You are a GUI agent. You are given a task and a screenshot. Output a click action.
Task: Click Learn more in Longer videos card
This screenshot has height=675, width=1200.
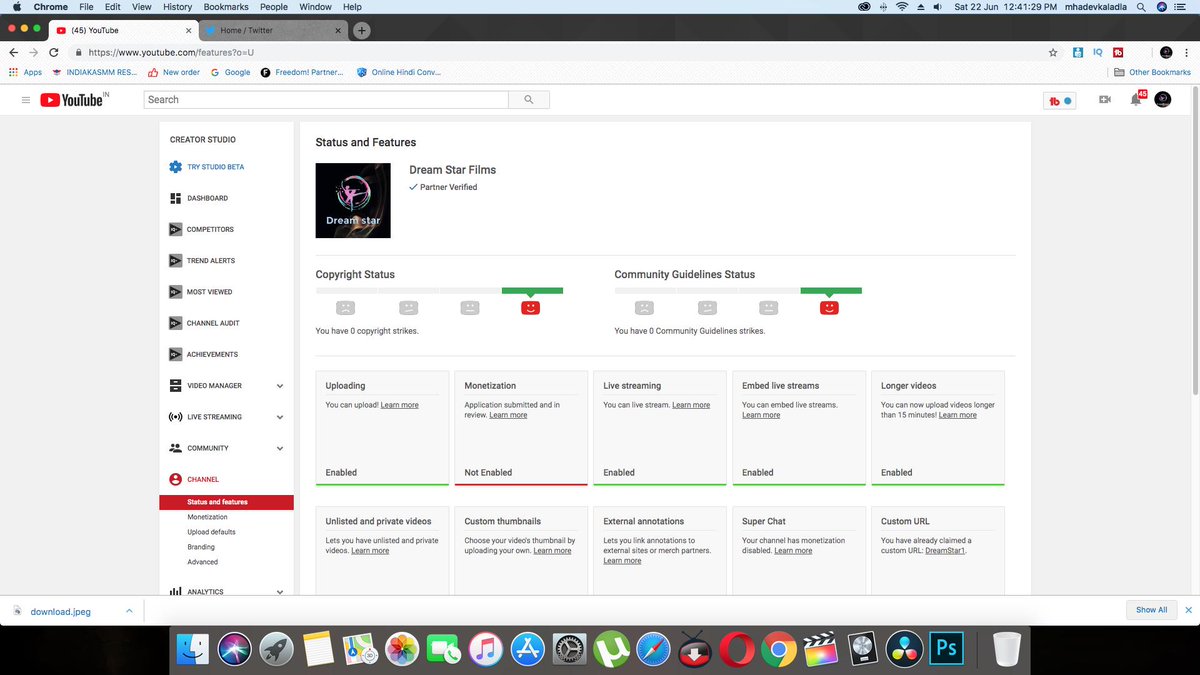pyautogui.click(x=958, y=415)
